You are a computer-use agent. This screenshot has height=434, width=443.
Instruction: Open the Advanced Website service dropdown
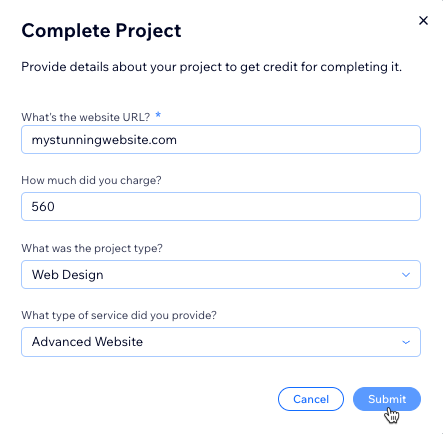click(x=221, y=342)
